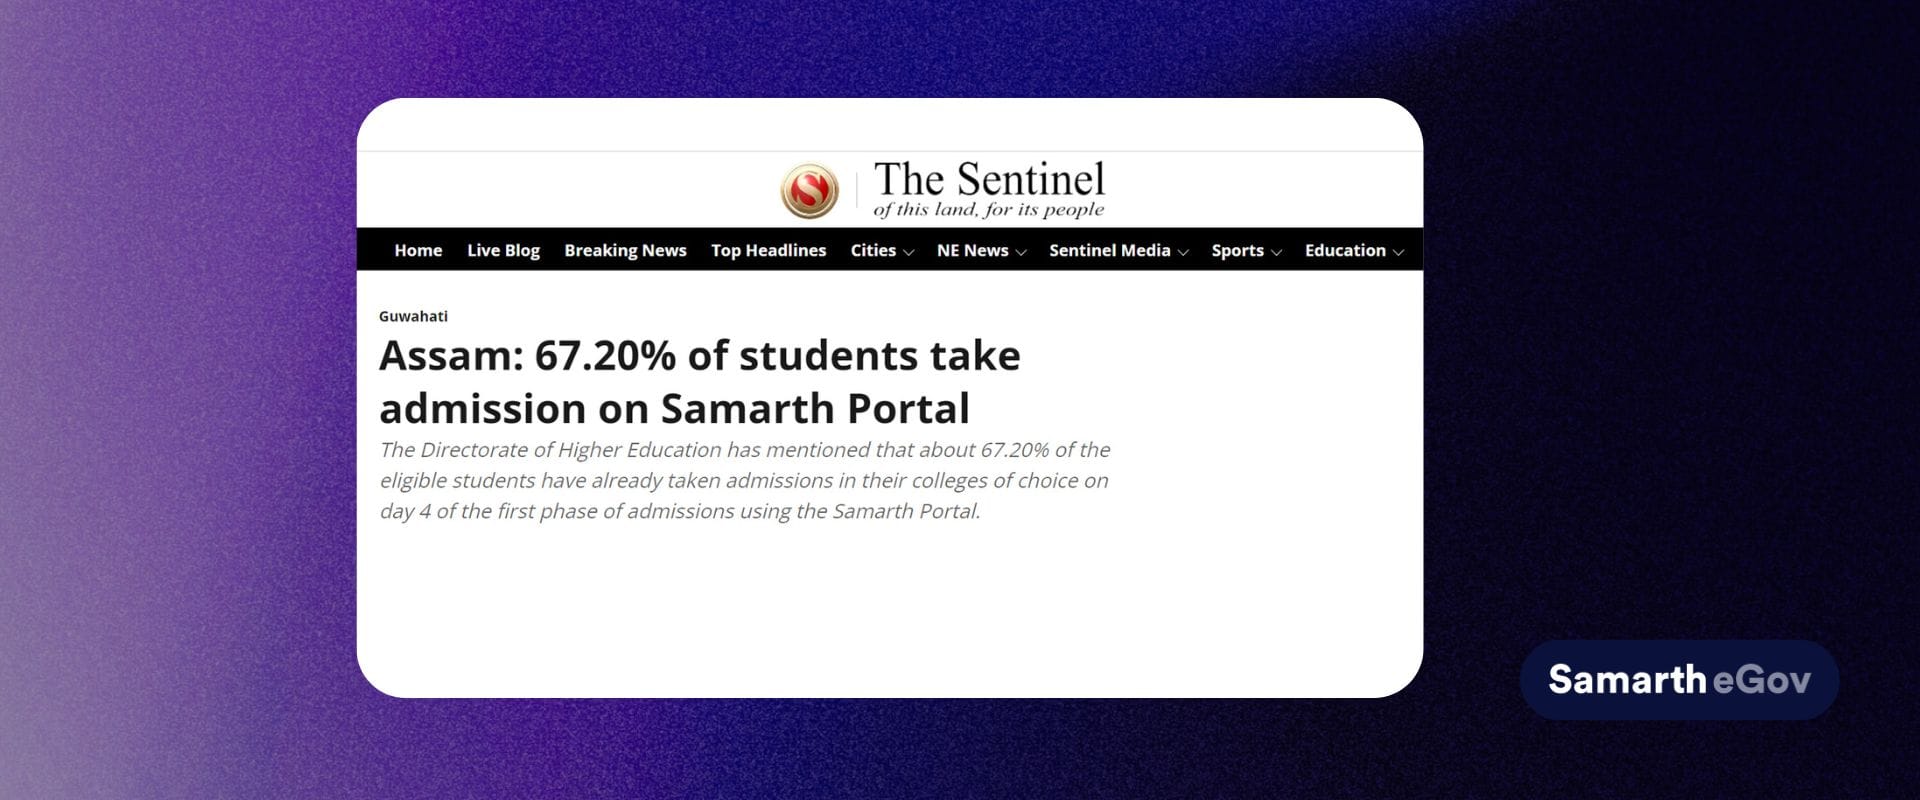This screenshot has height=800, width=1920.
Task: Open the Top Headlines section
Action: click(768, 251)
